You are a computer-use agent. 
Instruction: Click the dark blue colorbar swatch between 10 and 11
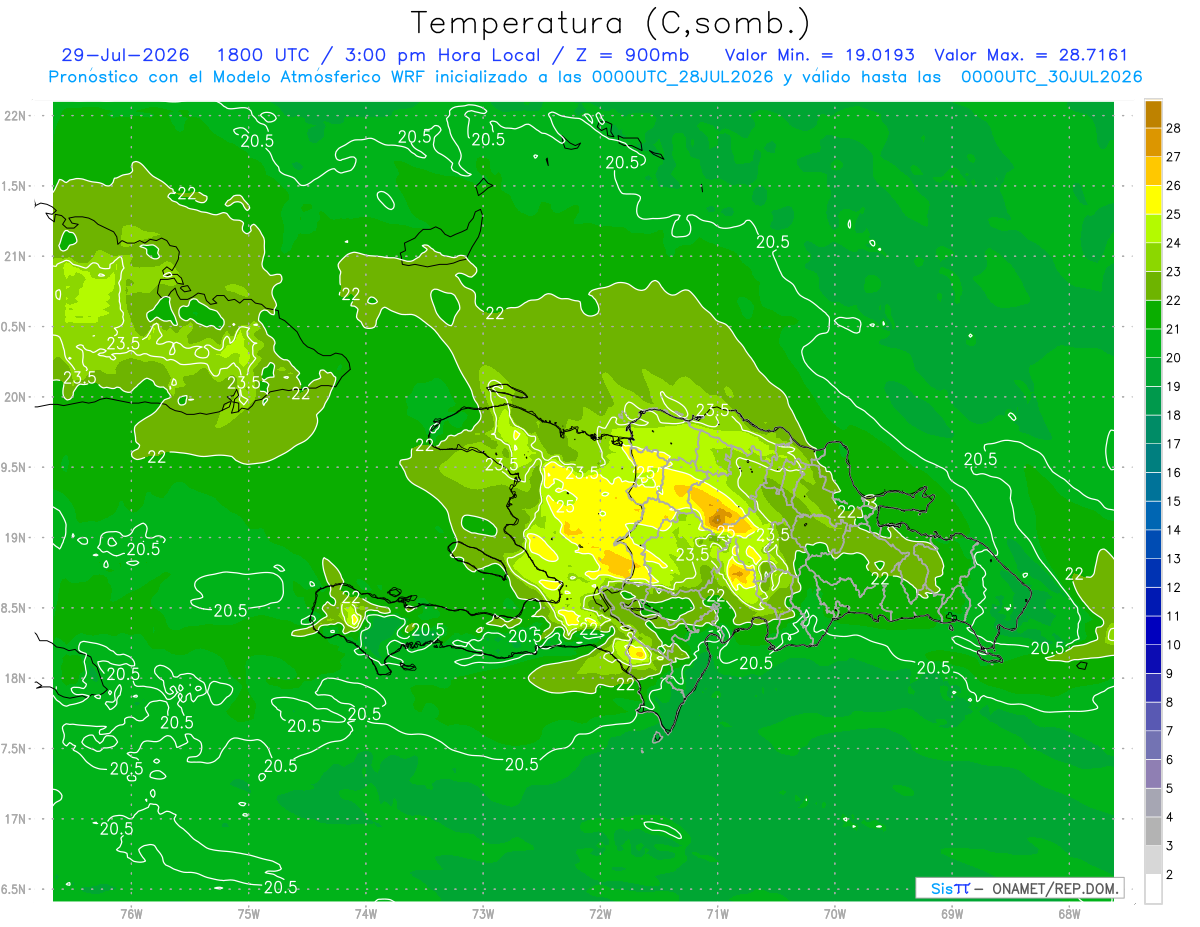click(1153, 631)
